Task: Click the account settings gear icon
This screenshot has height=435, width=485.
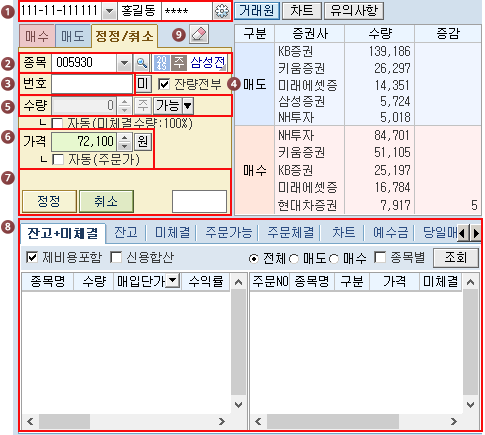Action: pyautogui.click(x=222, y=11)
